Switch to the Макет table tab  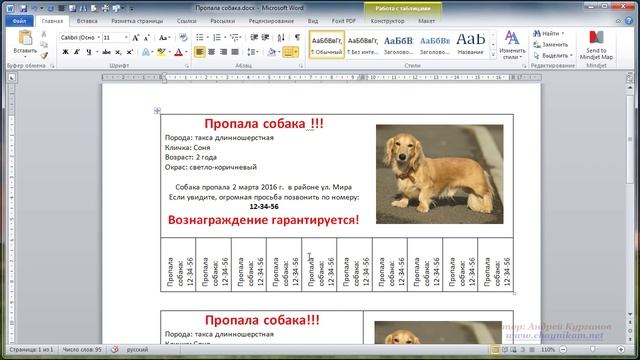[x=426, y=21]
